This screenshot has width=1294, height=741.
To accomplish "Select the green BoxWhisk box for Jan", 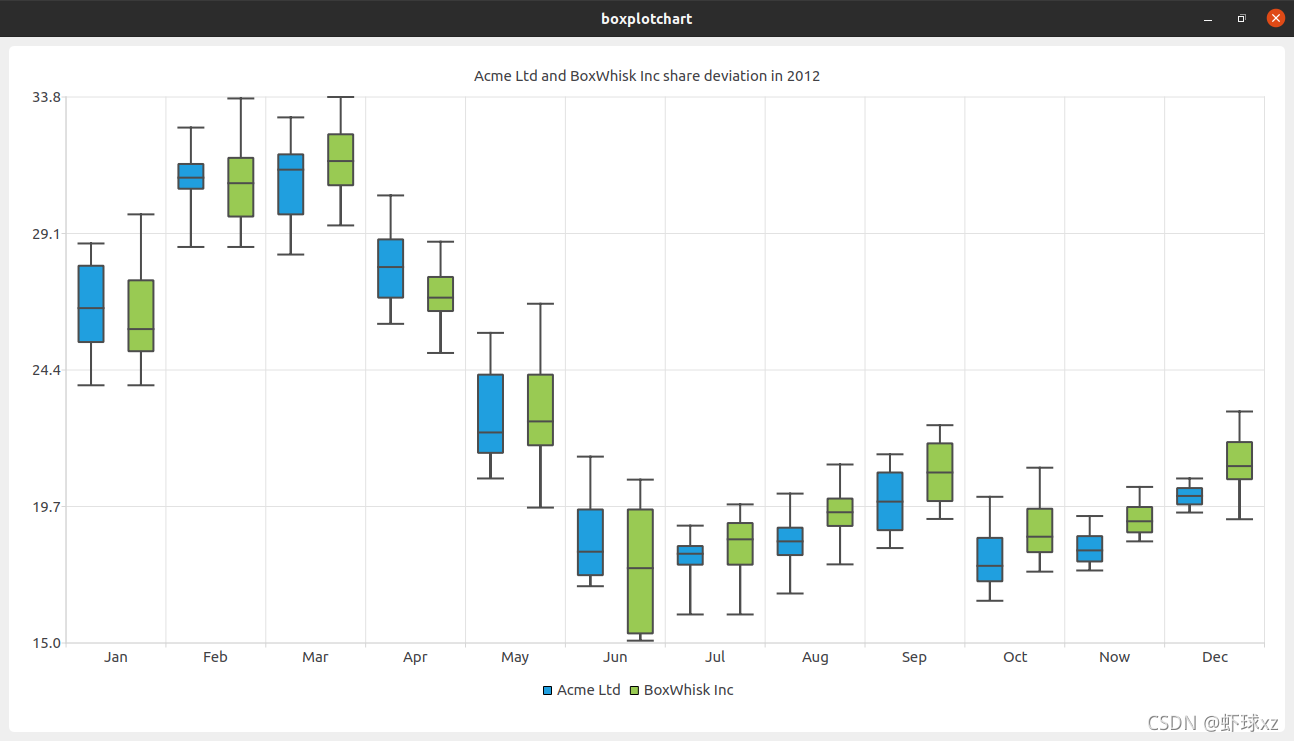I will pos(141,315).
